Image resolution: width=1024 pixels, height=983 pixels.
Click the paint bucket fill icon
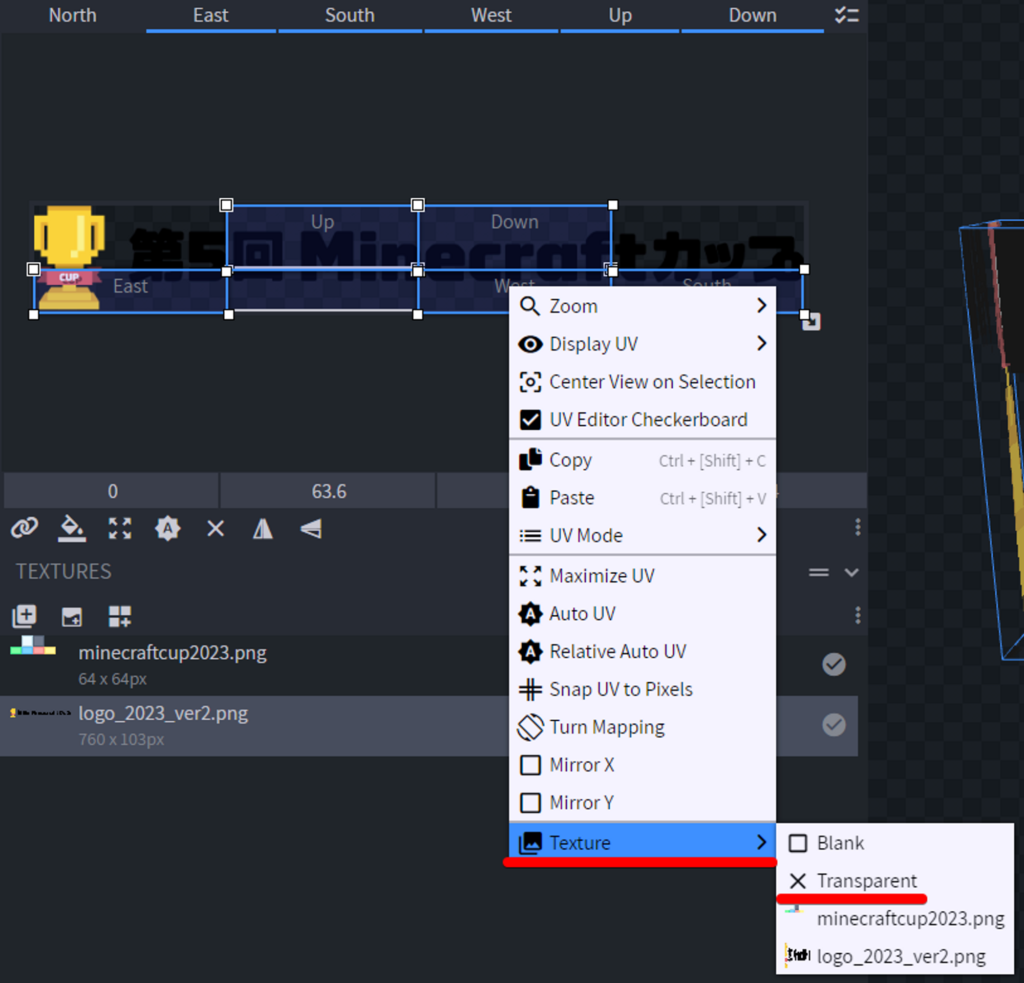coord(72,528)
